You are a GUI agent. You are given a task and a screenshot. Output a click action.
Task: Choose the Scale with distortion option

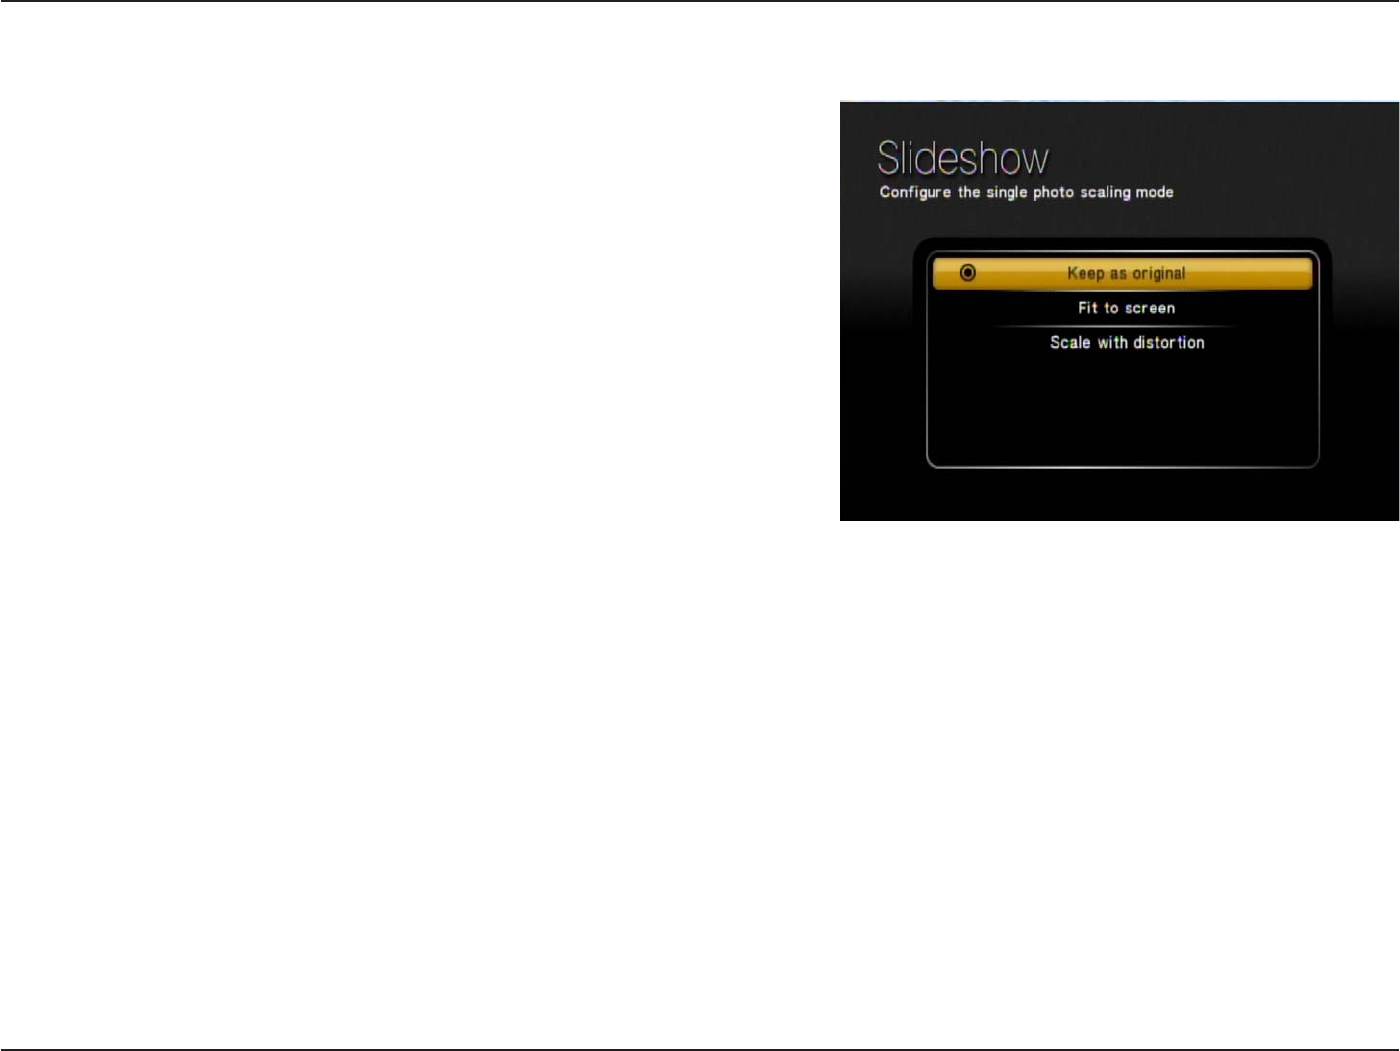pyautogui.click(x=1127, y=342)
